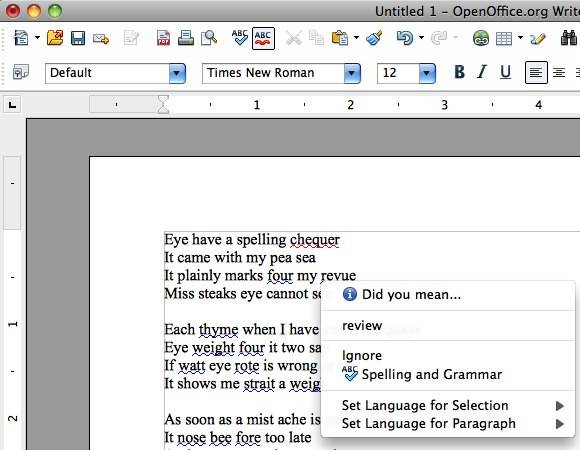Click the Print printer icon

pos(186,38)
